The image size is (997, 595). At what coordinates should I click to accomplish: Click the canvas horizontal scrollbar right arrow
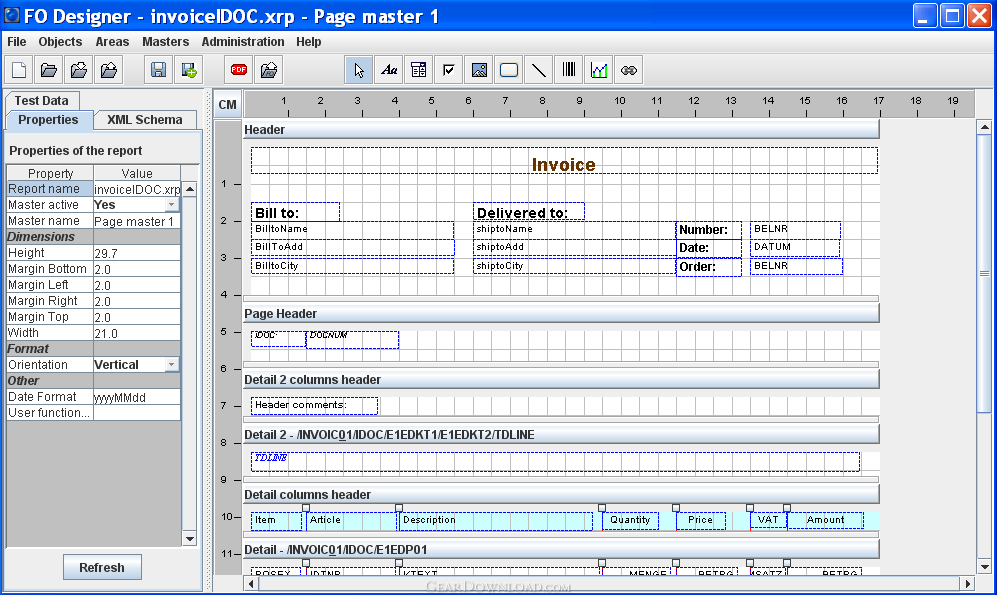967,583
